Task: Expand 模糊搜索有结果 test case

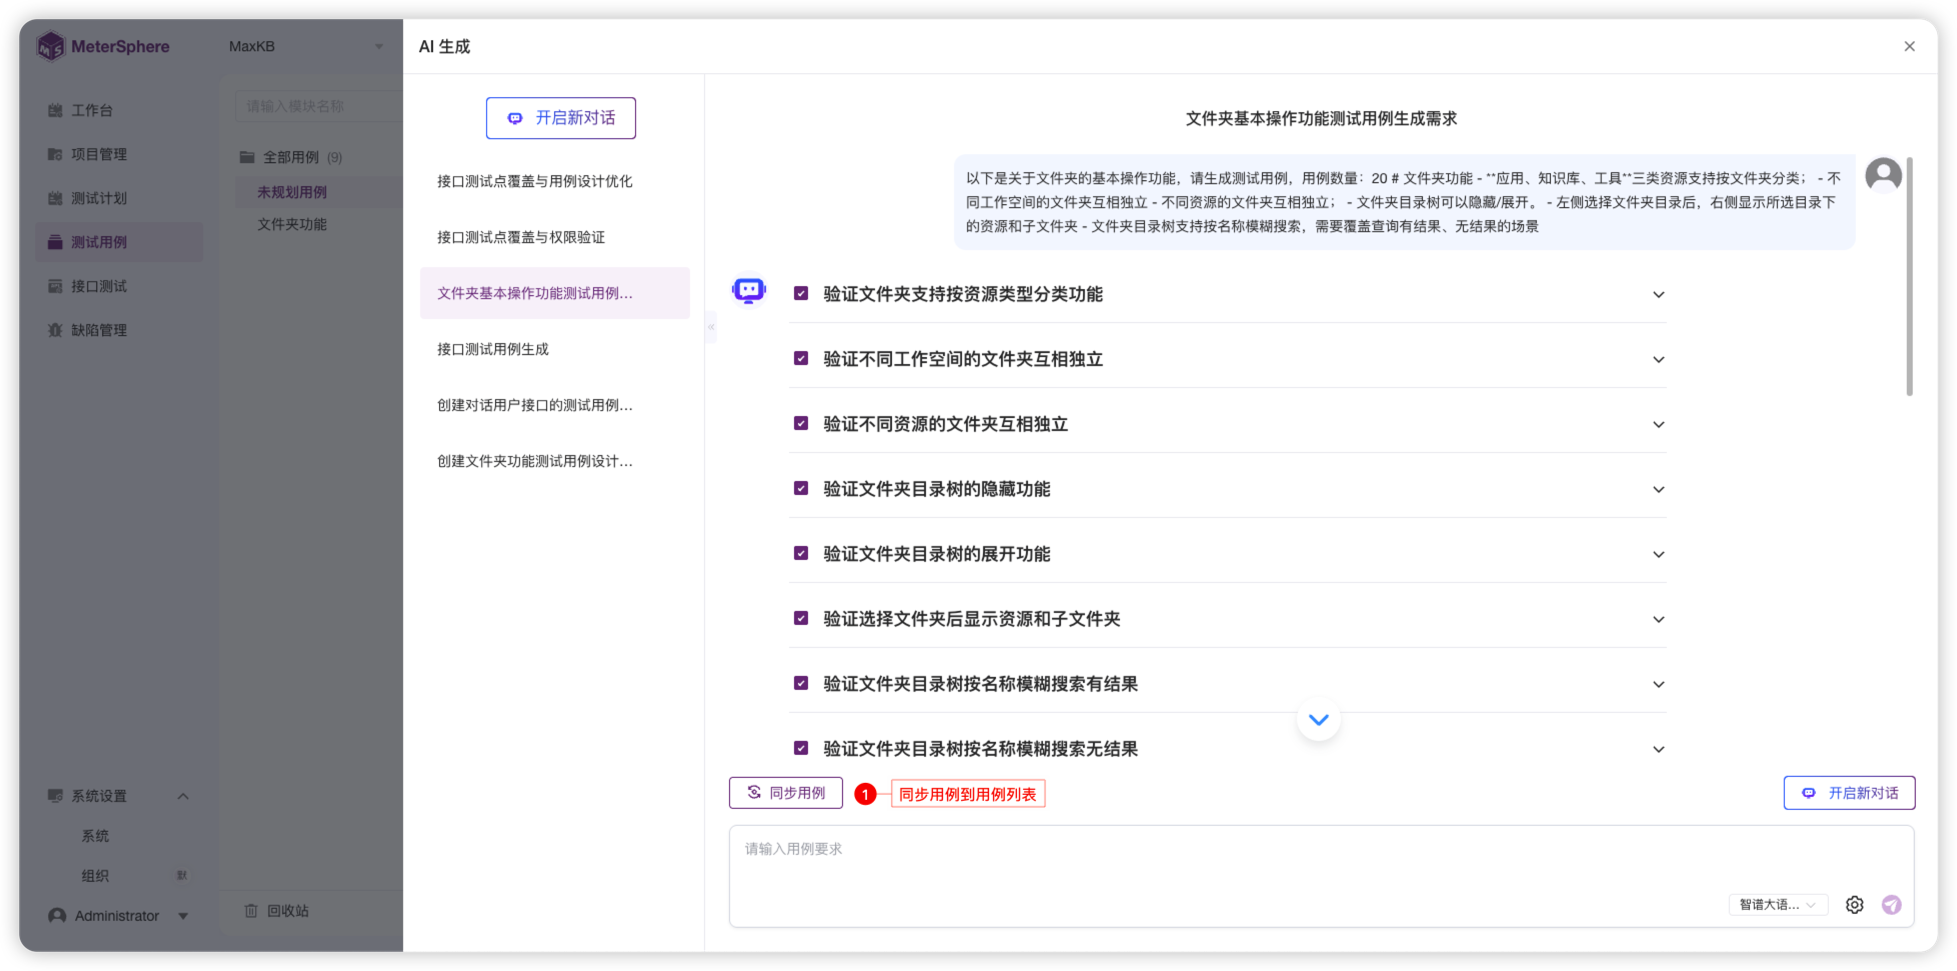Action: click(x=1658, y=685)
